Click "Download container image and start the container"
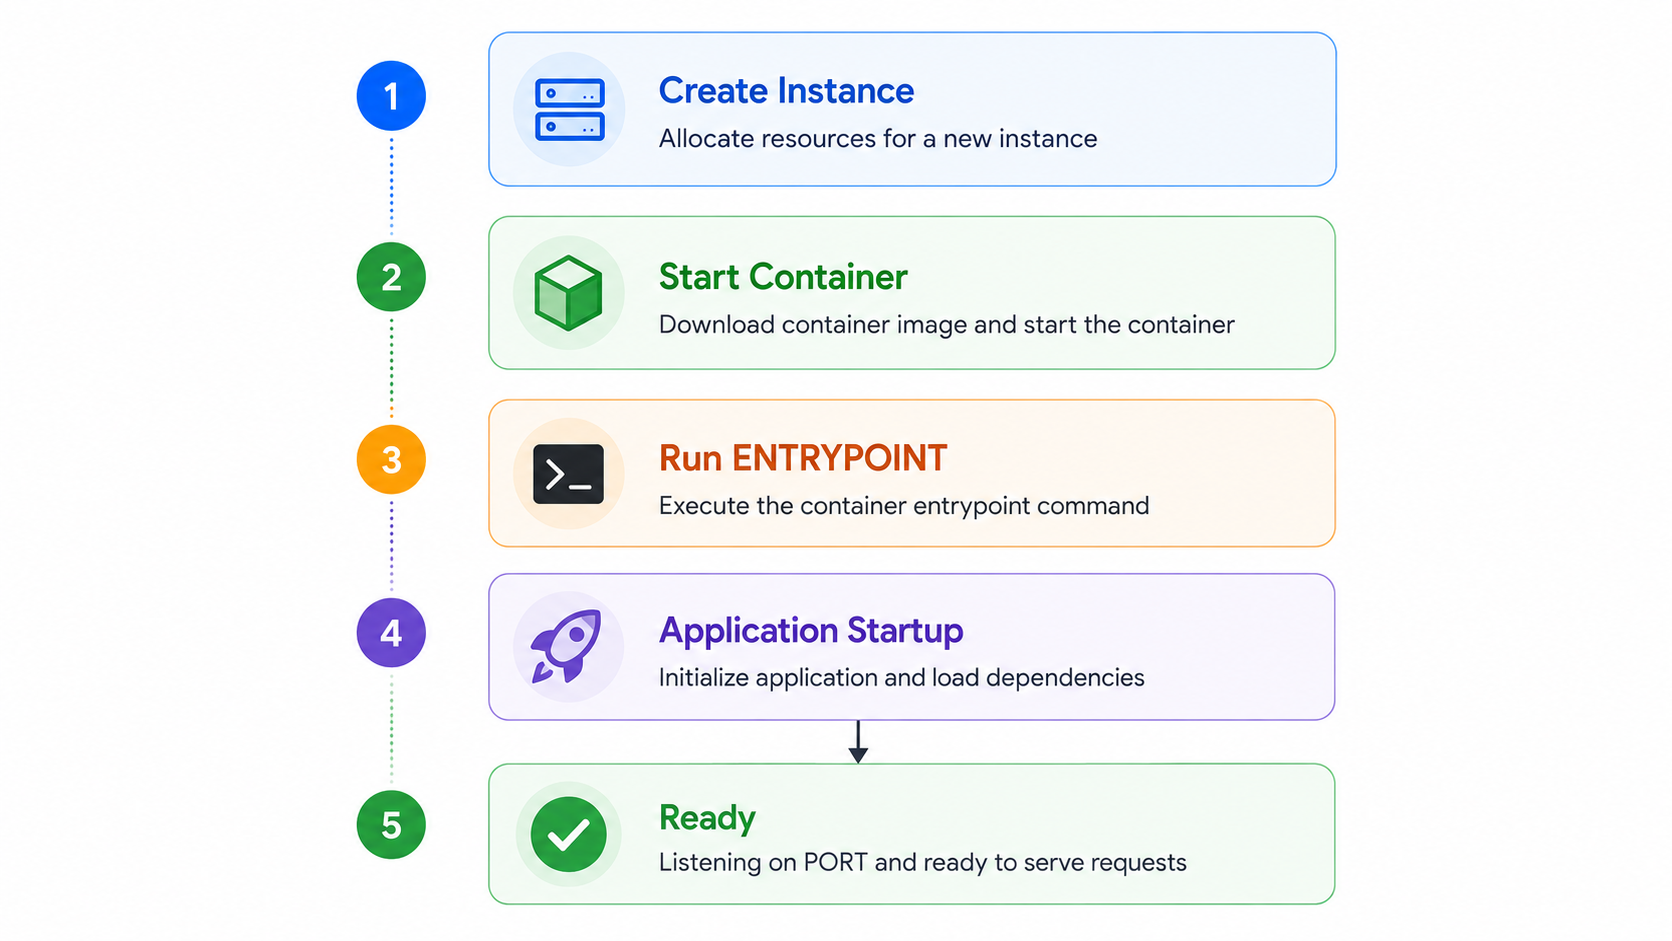 click(947, 325)
